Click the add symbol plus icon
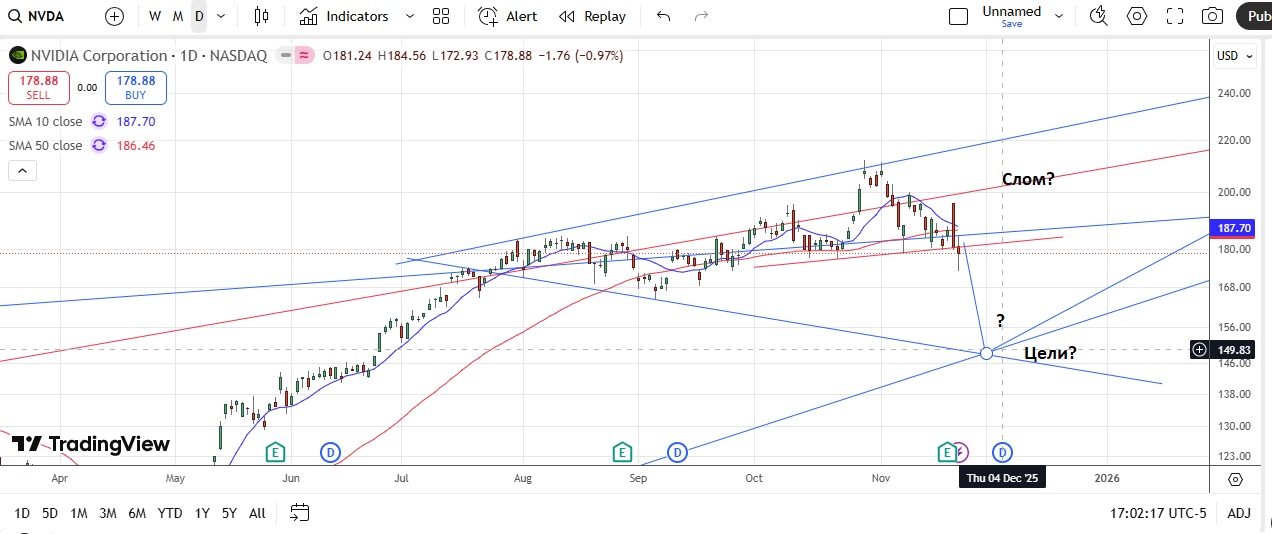The width and height of the screenshot is (1272, 534). (115, 16)
